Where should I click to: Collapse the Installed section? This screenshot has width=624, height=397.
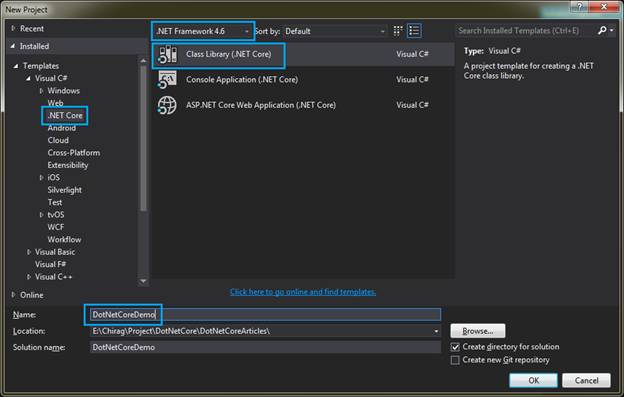tap(13, 46)
